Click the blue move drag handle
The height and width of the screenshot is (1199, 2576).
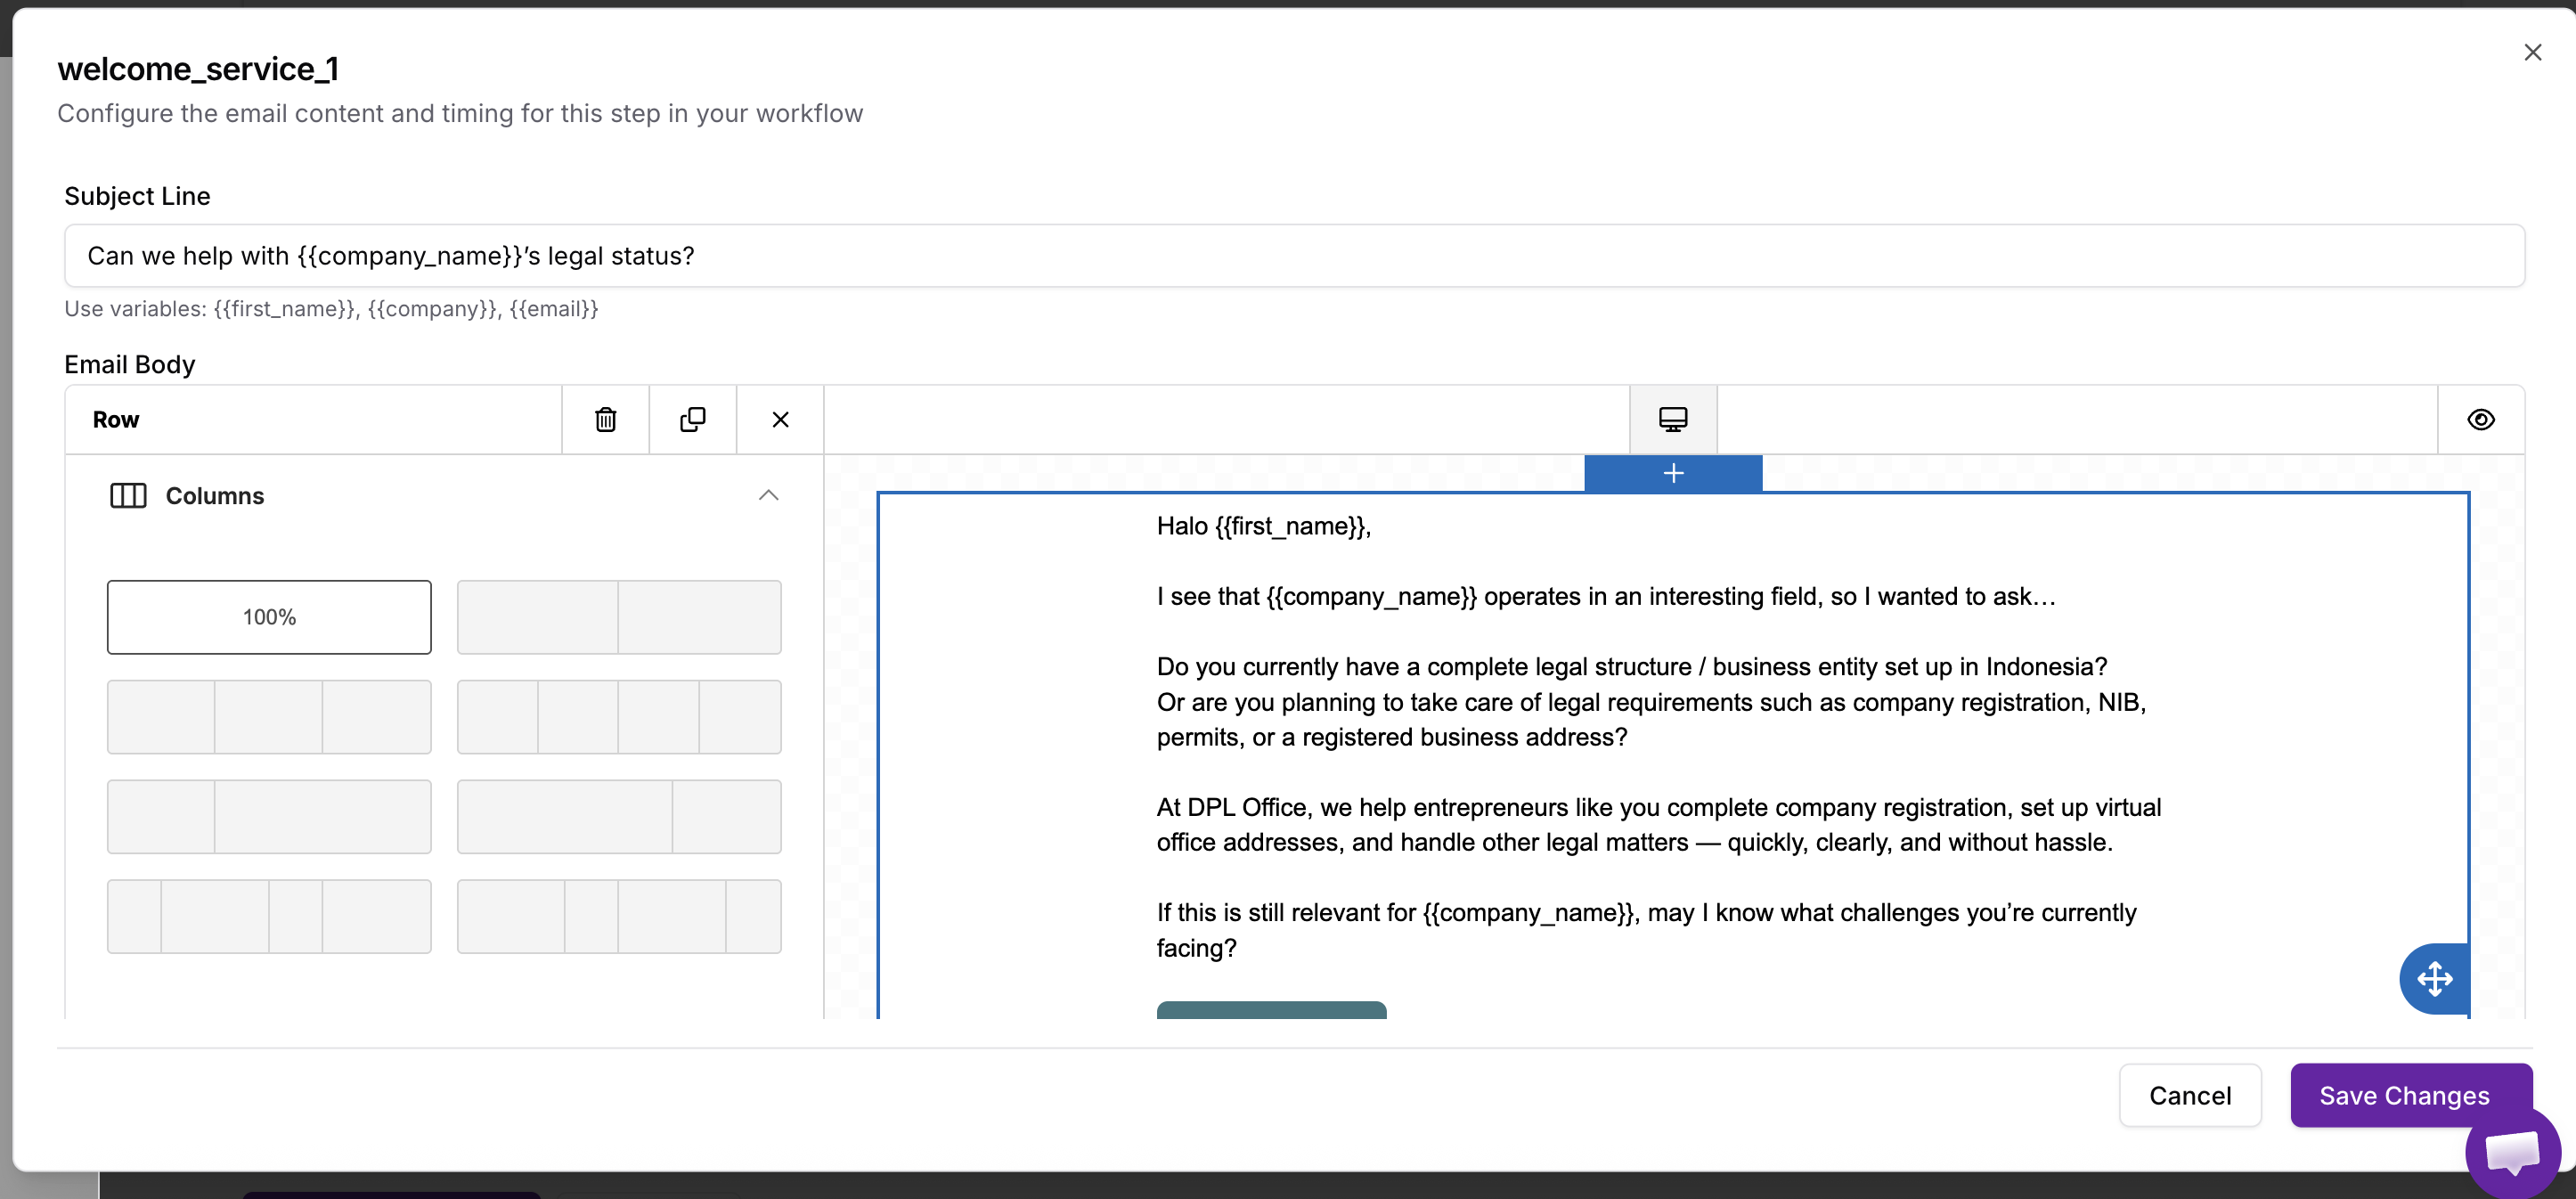click(2434, 978)
